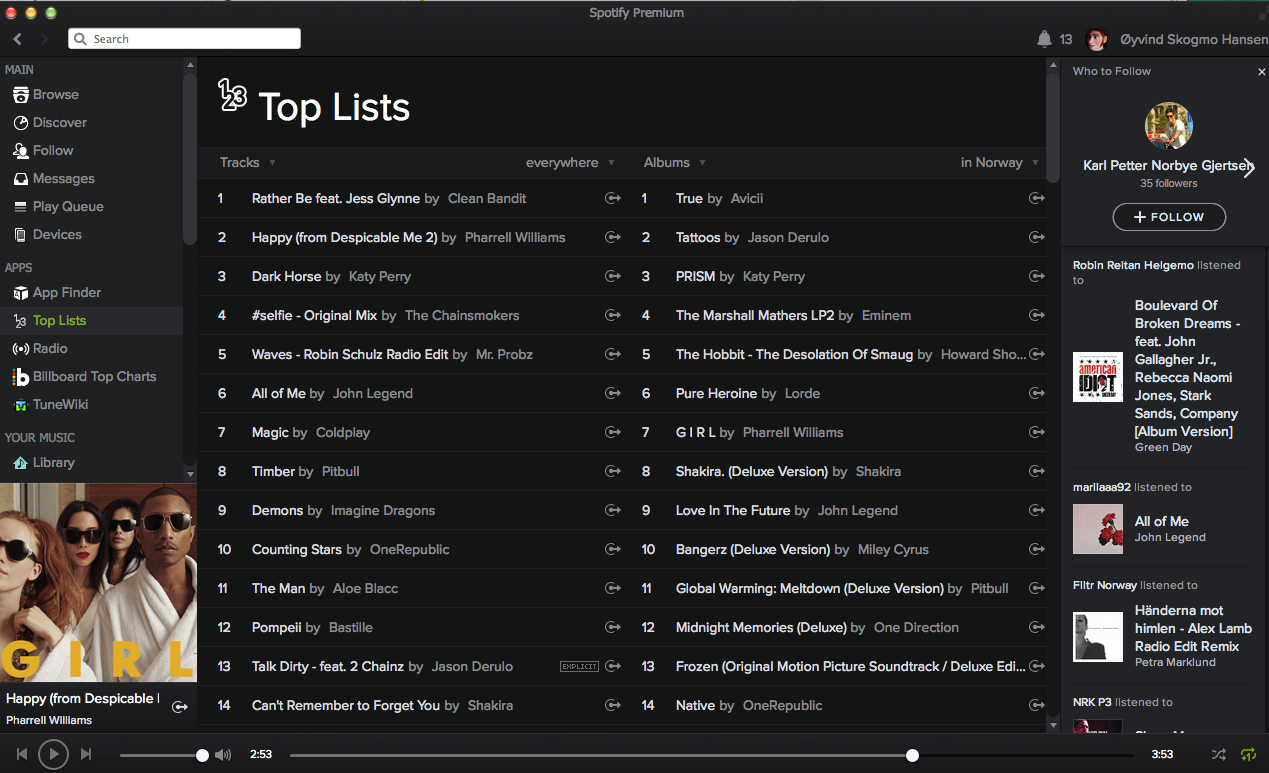Viewport: 1269px width, 773px height.
Task: Toggle shuffle playback
Action: (1218, 754)
